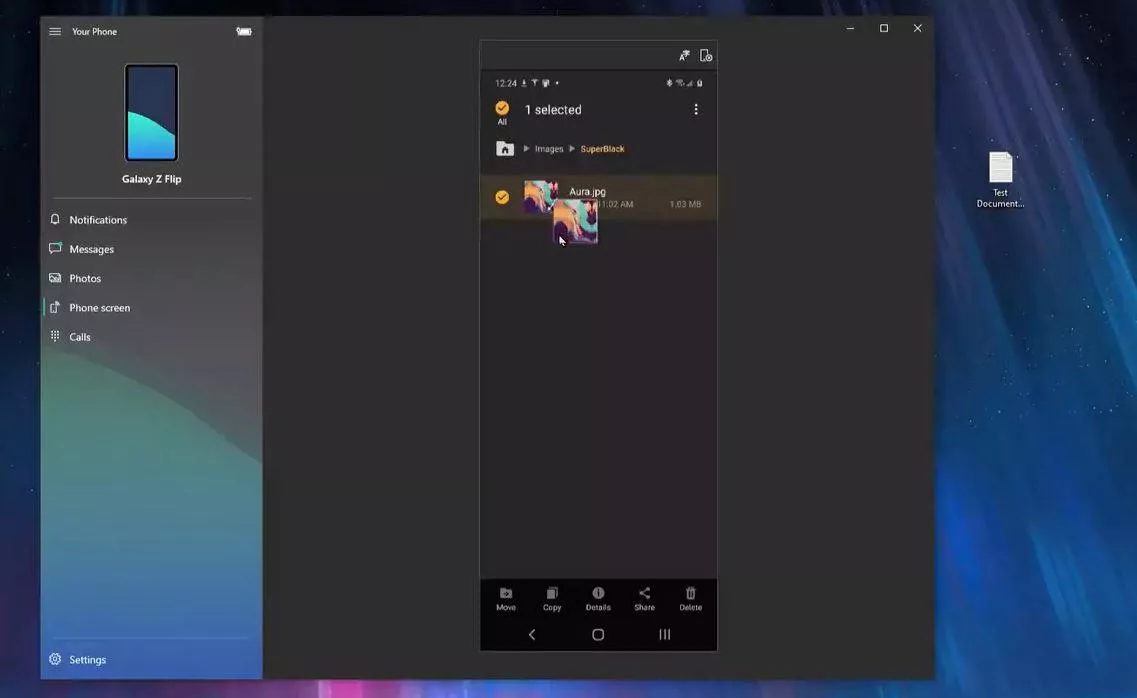Uncheck the Aura.jpg selection checkmark
1137x698 pixels.
pos(502,197)
